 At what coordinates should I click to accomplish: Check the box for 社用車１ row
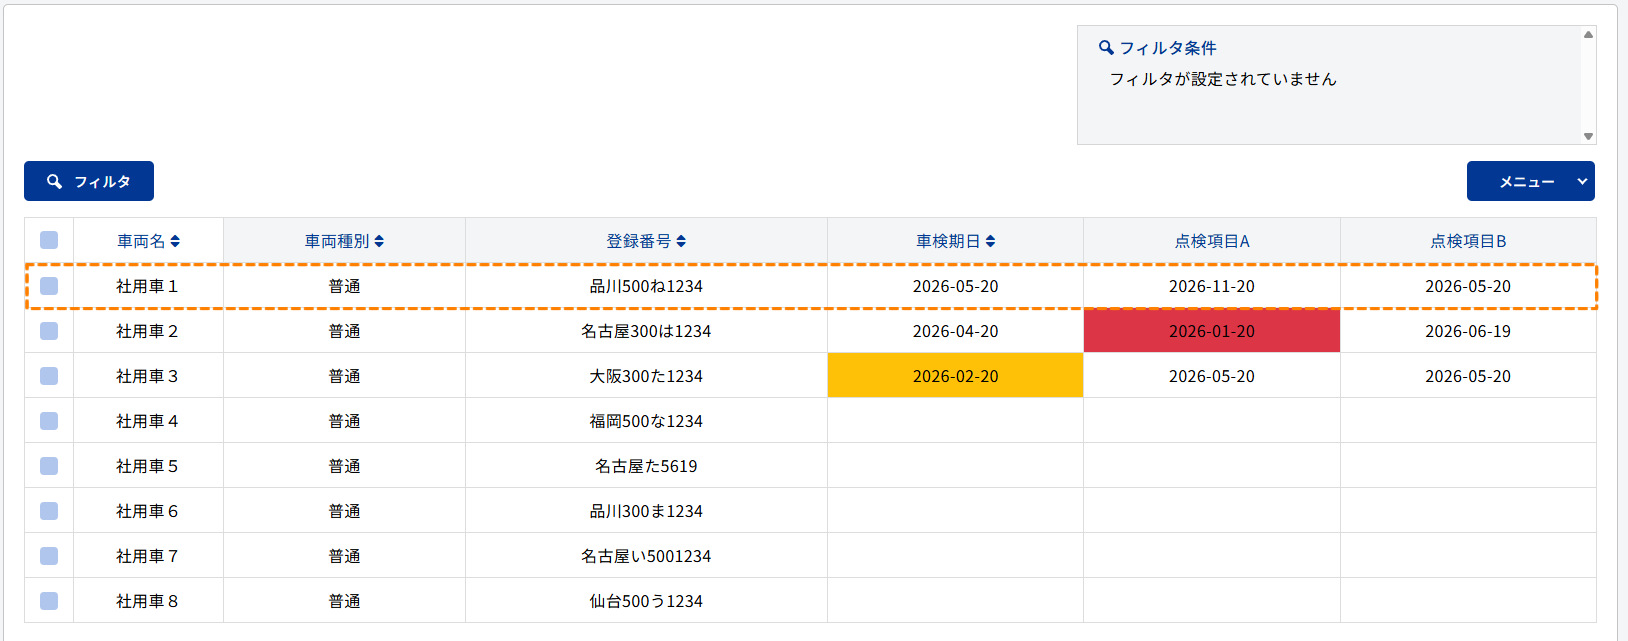pyautogui.click(x=49, y=286)
